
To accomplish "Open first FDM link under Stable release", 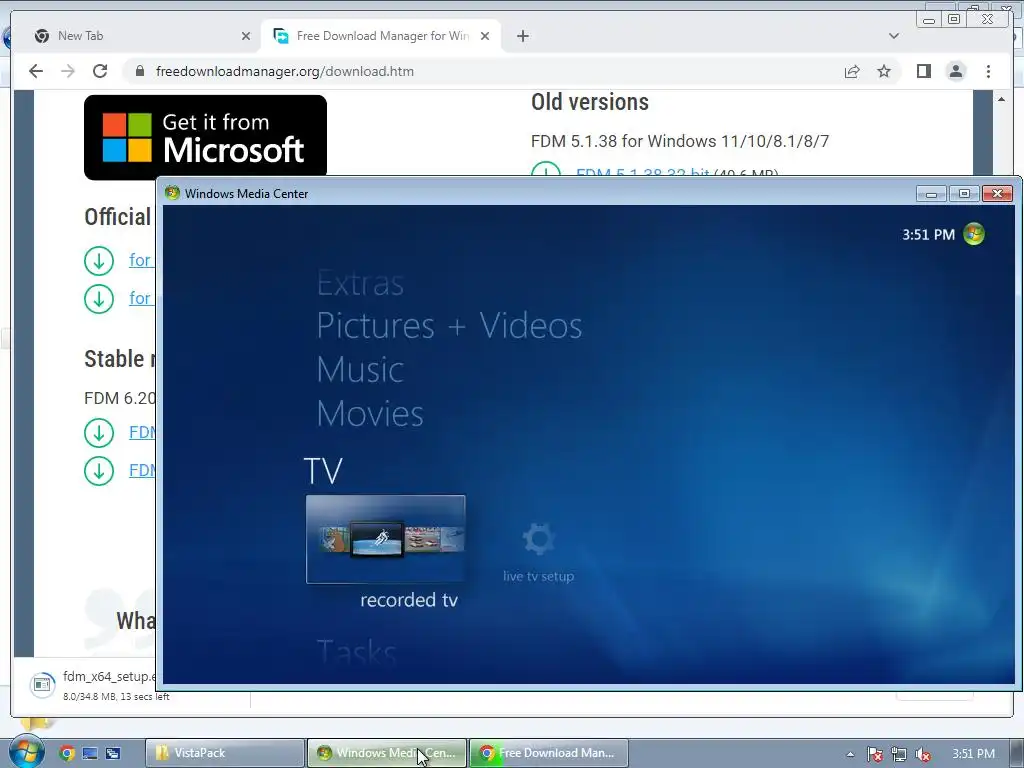I will 142,432.
